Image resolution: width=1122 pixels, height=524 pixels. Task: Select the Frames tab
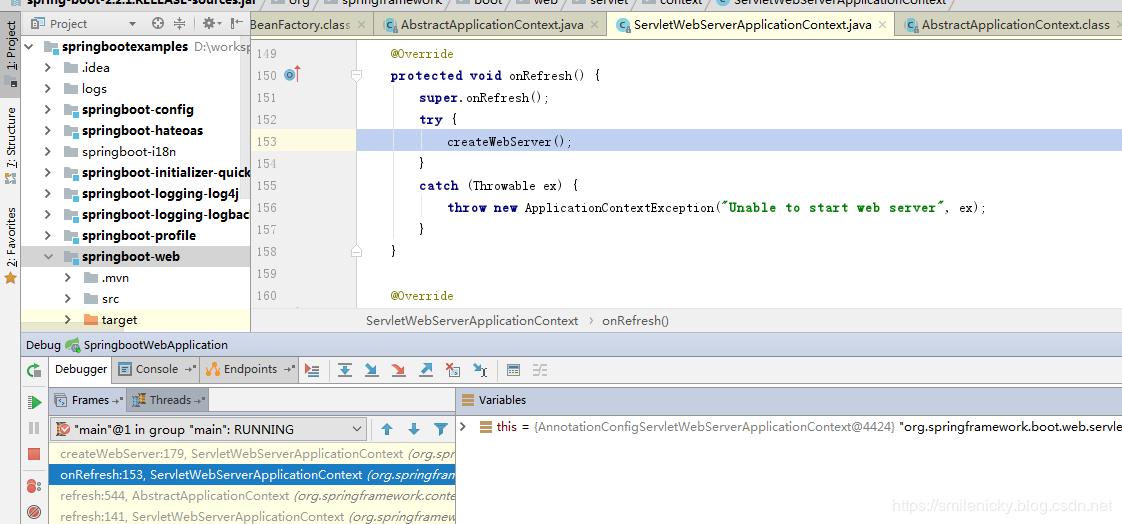pos(88,400)
